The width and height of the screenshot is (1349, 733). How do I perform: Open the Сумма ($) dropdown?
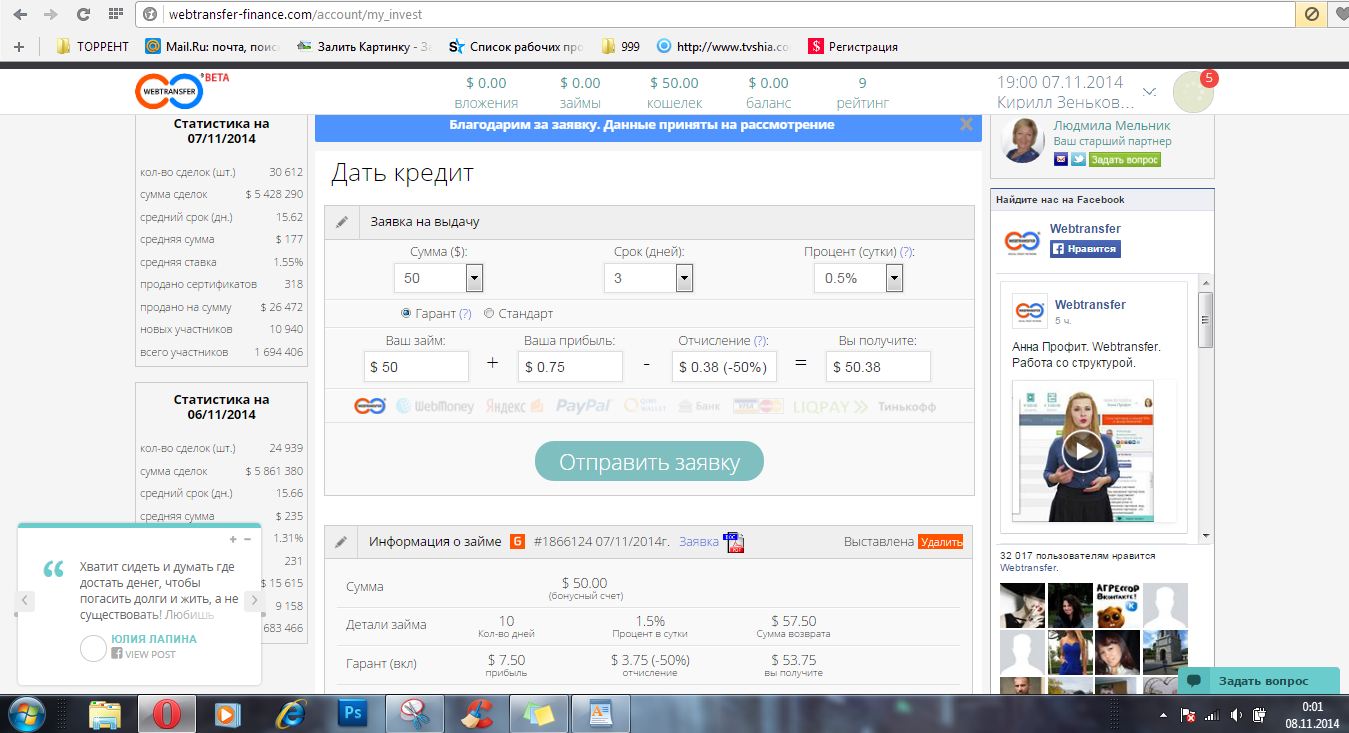[439, 278]
